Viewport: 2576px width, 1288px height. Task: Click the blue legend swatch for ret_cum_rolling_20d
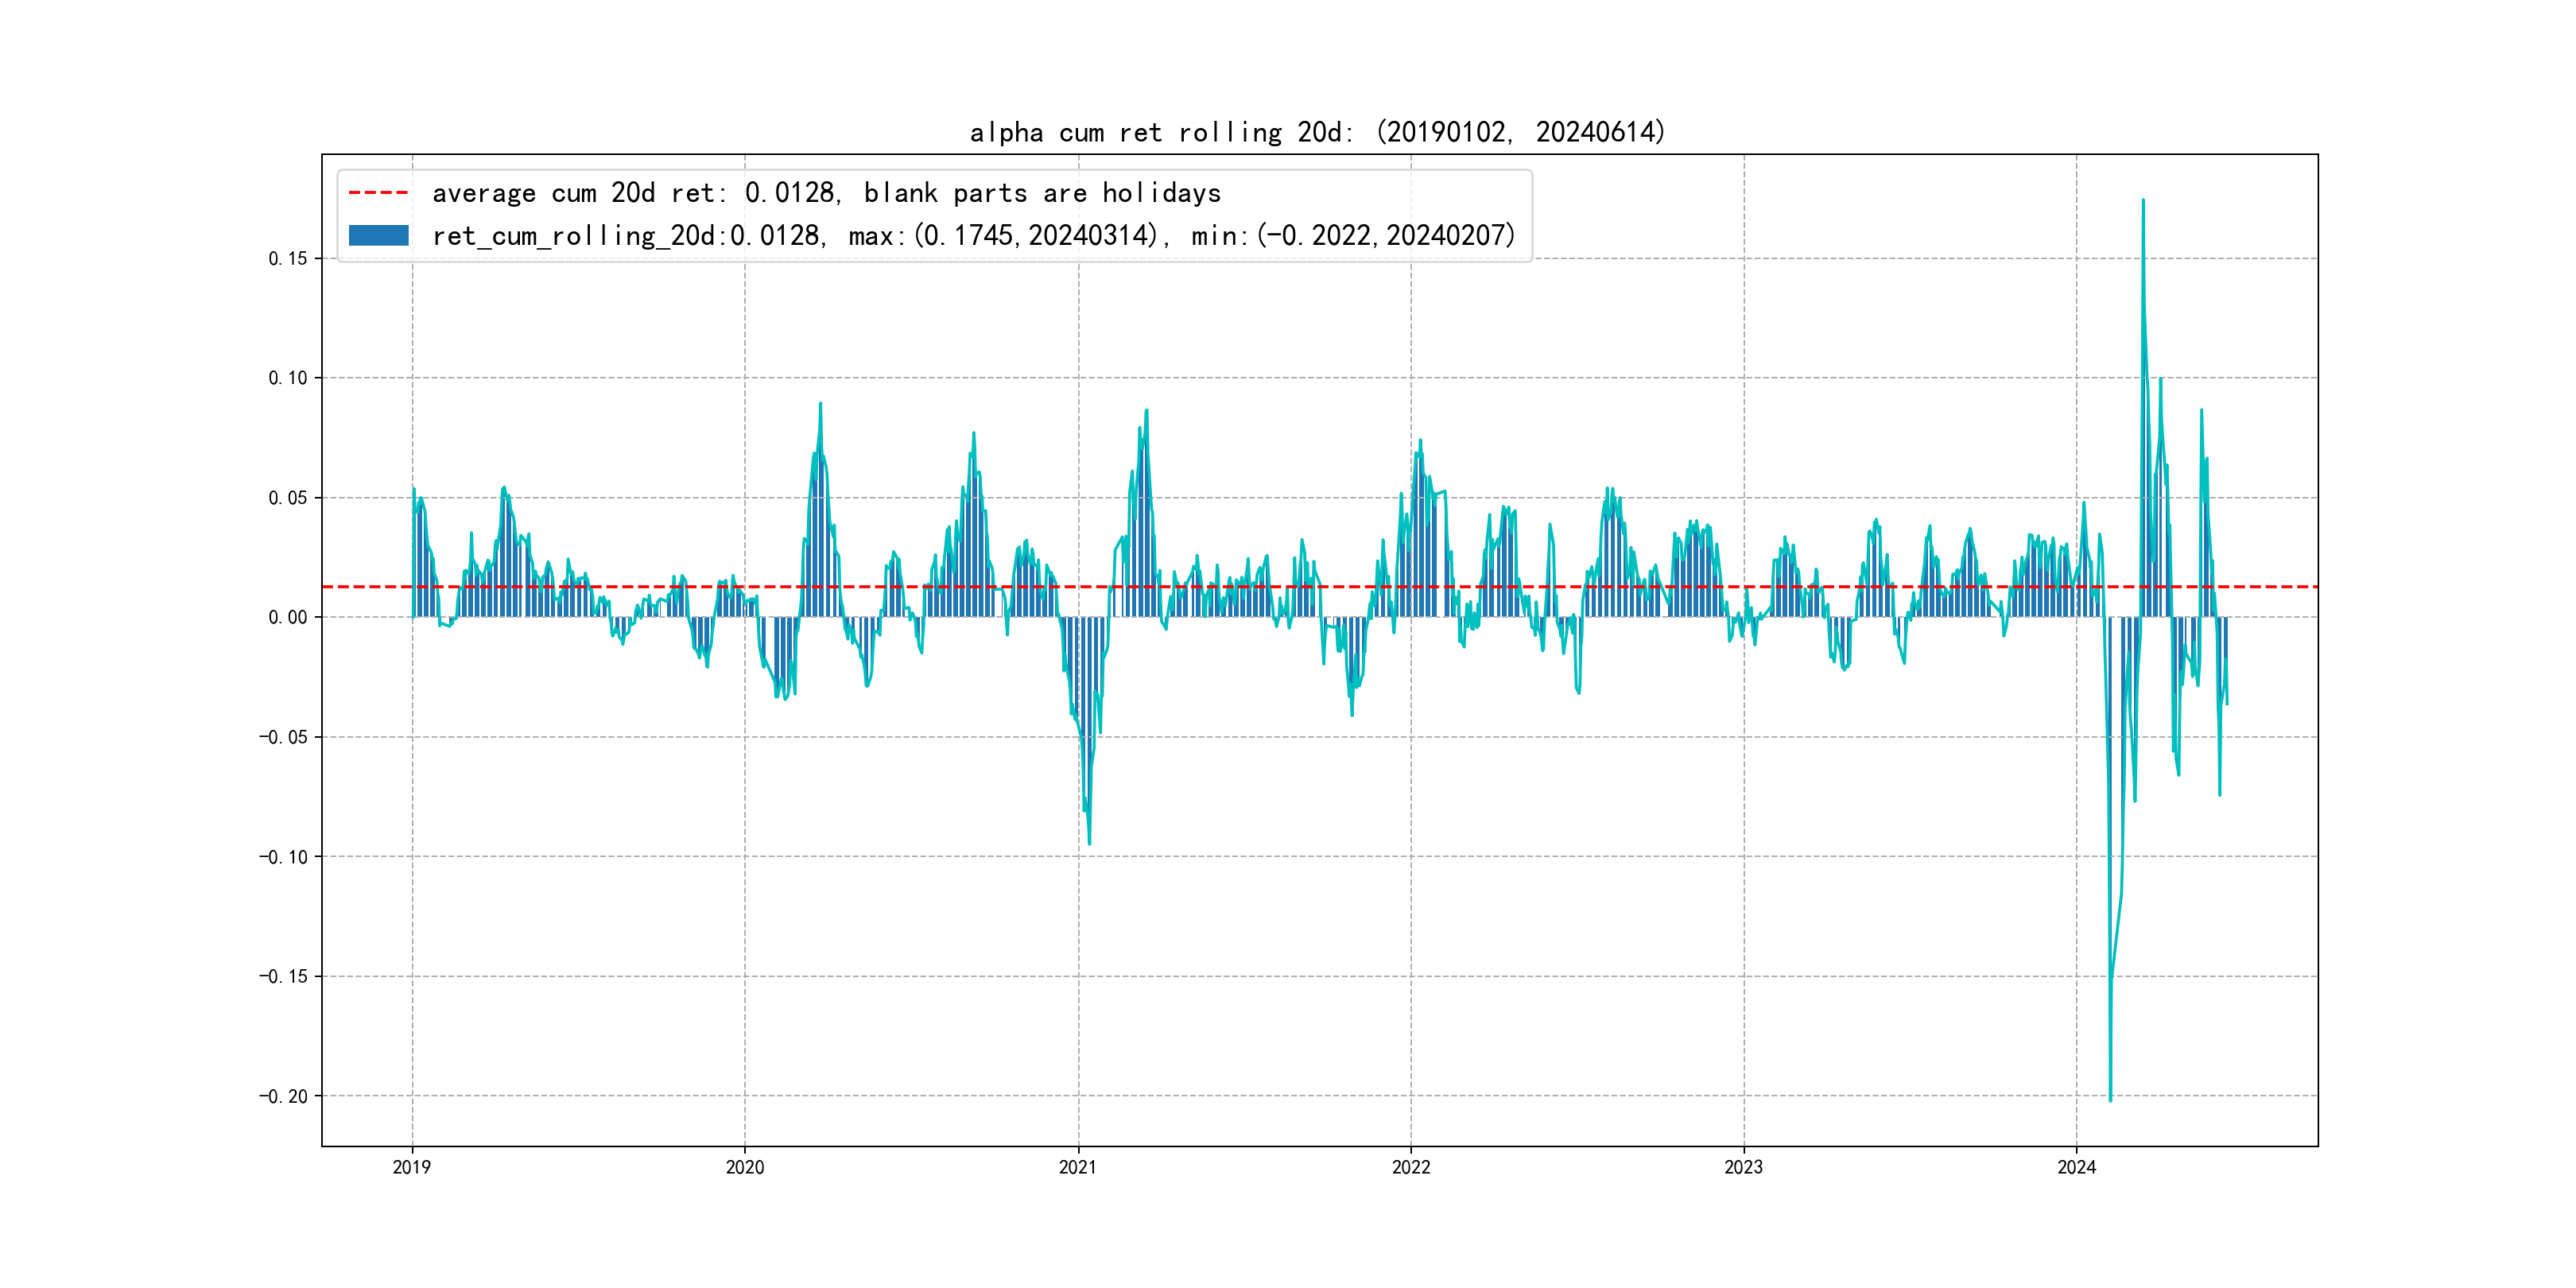[378, 236]
